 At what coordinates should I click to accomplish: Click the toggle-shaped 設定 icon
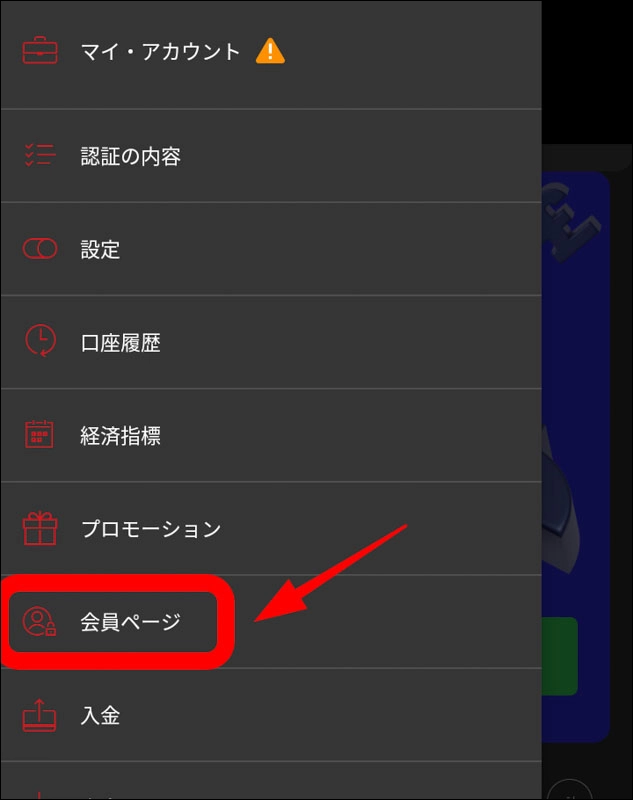tap(40, 248)
